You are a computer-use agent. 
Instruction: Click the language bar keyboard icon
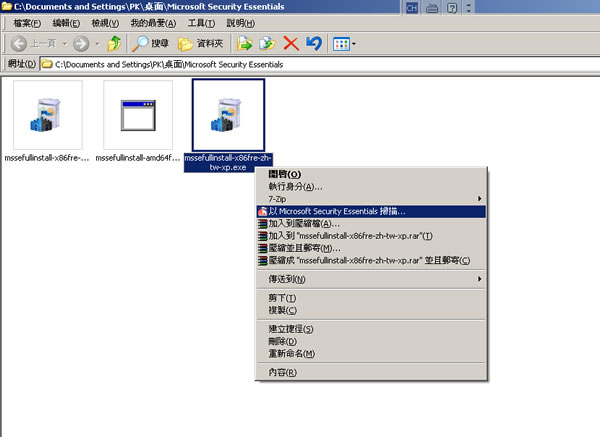coord(432,8)
